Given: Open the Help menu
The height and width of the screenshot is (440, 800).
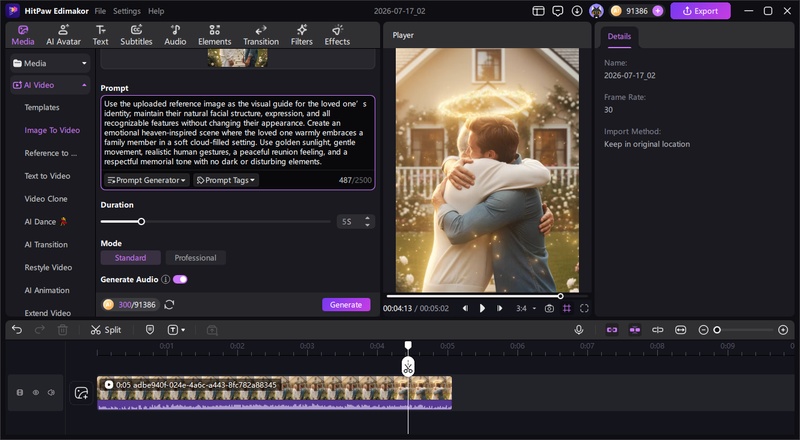Looking at the screenshot, I should pos(156,11).
